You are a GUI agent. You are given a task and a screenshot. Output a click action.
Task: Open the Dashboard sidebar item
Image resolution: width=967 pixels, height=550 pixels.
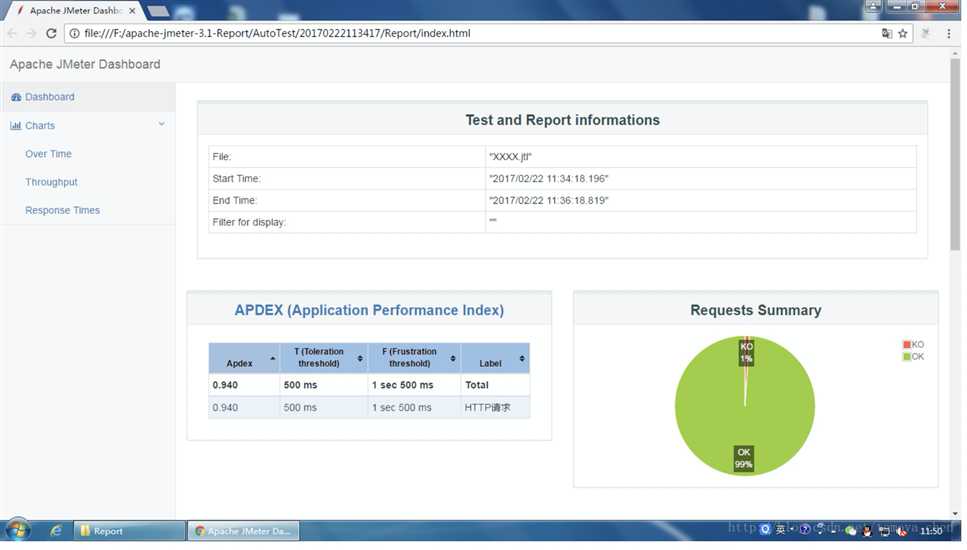click(x=88, y=97)
